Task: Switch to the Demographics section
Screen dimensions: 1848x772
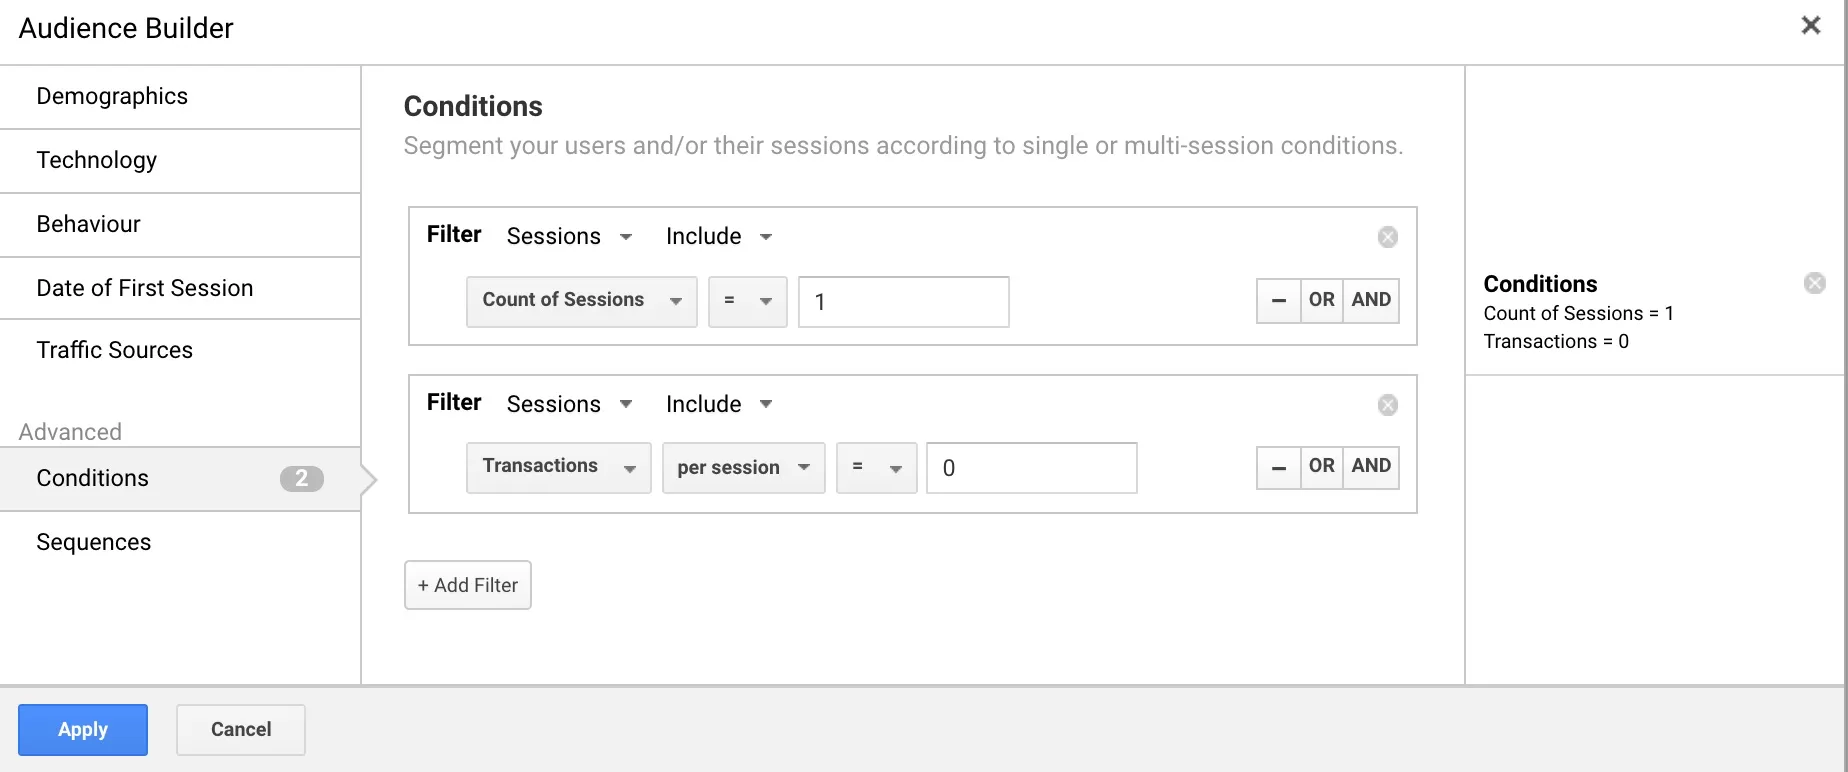Action: [x=112, y=96]
